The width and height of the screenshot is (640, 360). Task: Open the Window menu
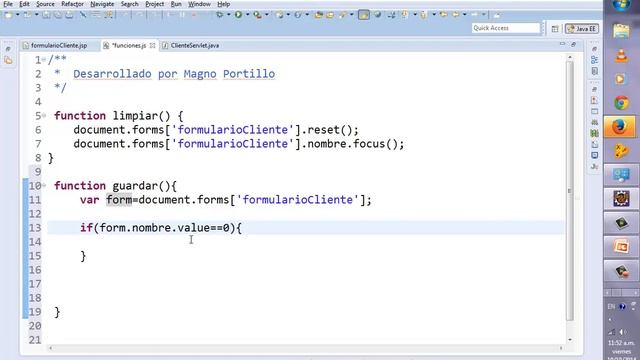point(199,4)
